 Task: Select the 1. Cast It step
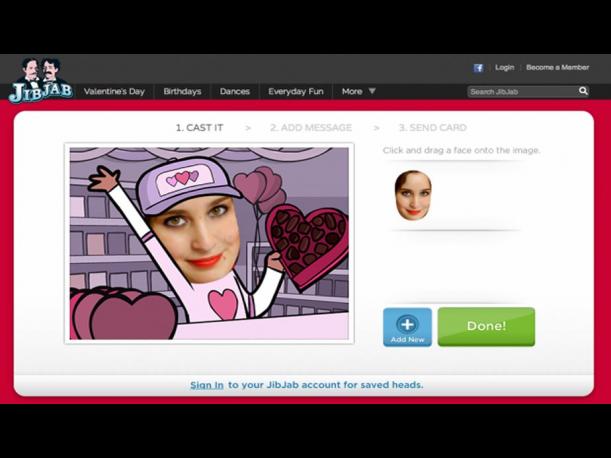[199, 128]
